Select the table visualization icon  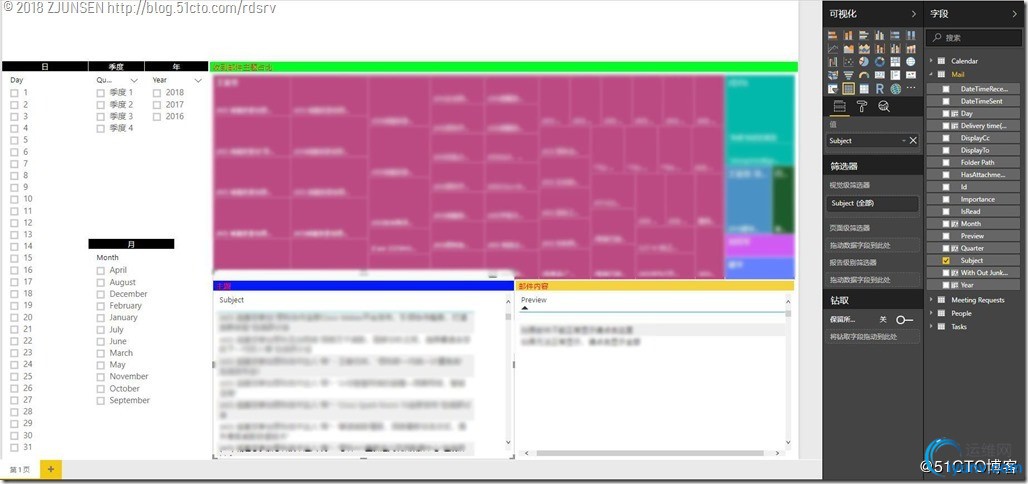(848, 88)
